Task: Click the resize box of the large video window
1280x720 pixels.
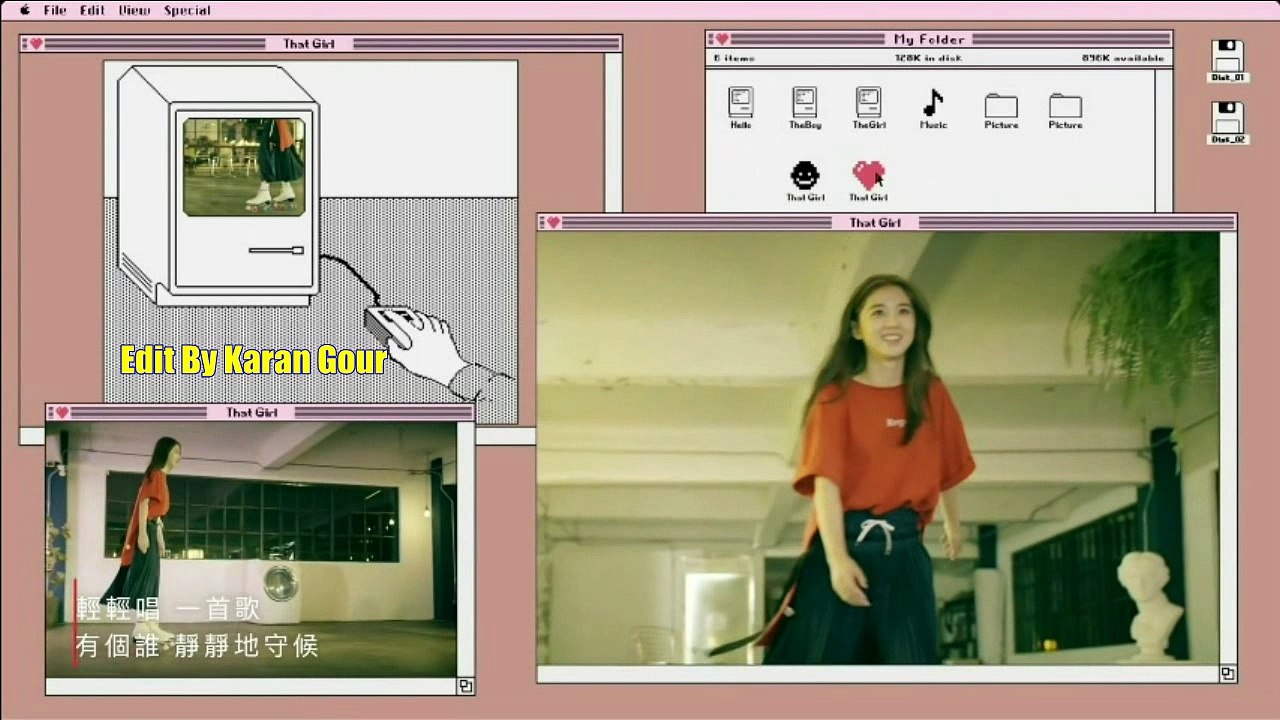Action: 1227,673
